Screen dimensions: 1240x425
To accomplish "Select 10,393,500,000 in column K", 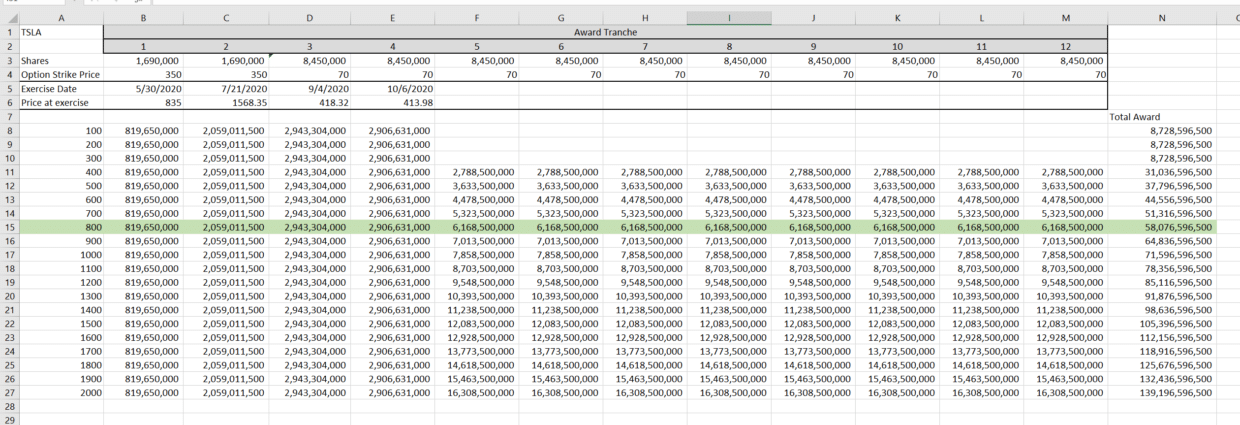I will 896,297.
